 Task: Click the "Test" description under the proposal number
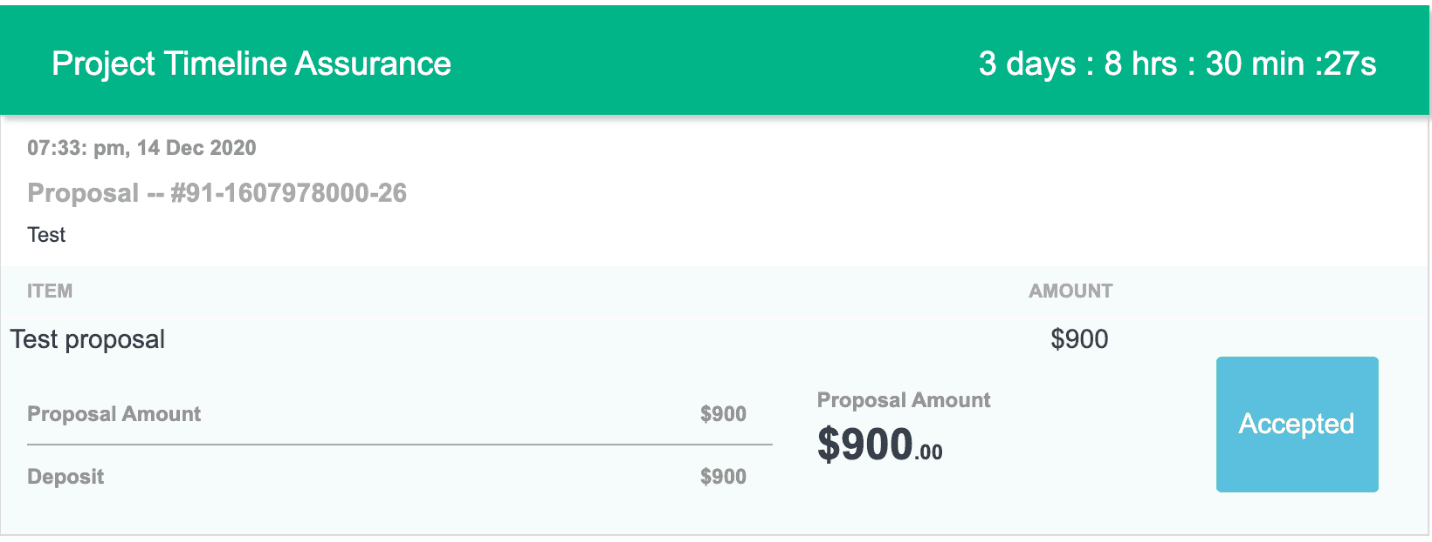coord(46,235)
